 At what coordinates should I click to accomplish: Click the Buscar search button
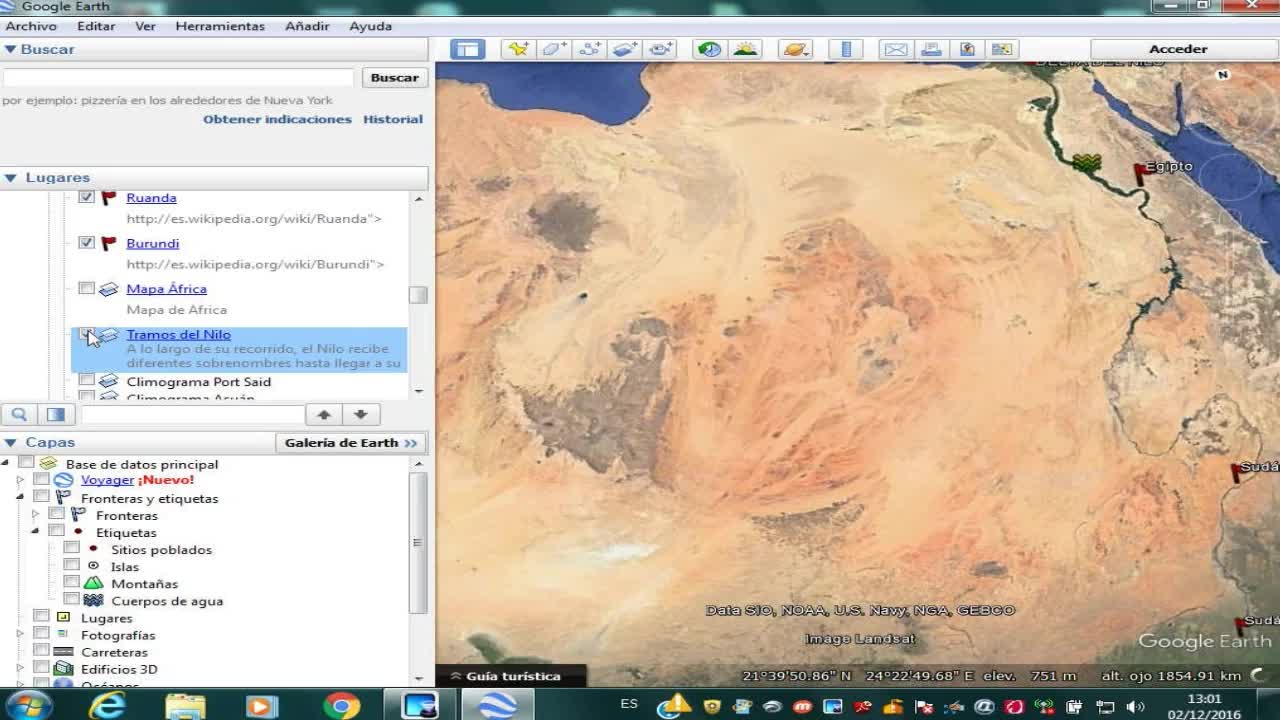(394, 77)
